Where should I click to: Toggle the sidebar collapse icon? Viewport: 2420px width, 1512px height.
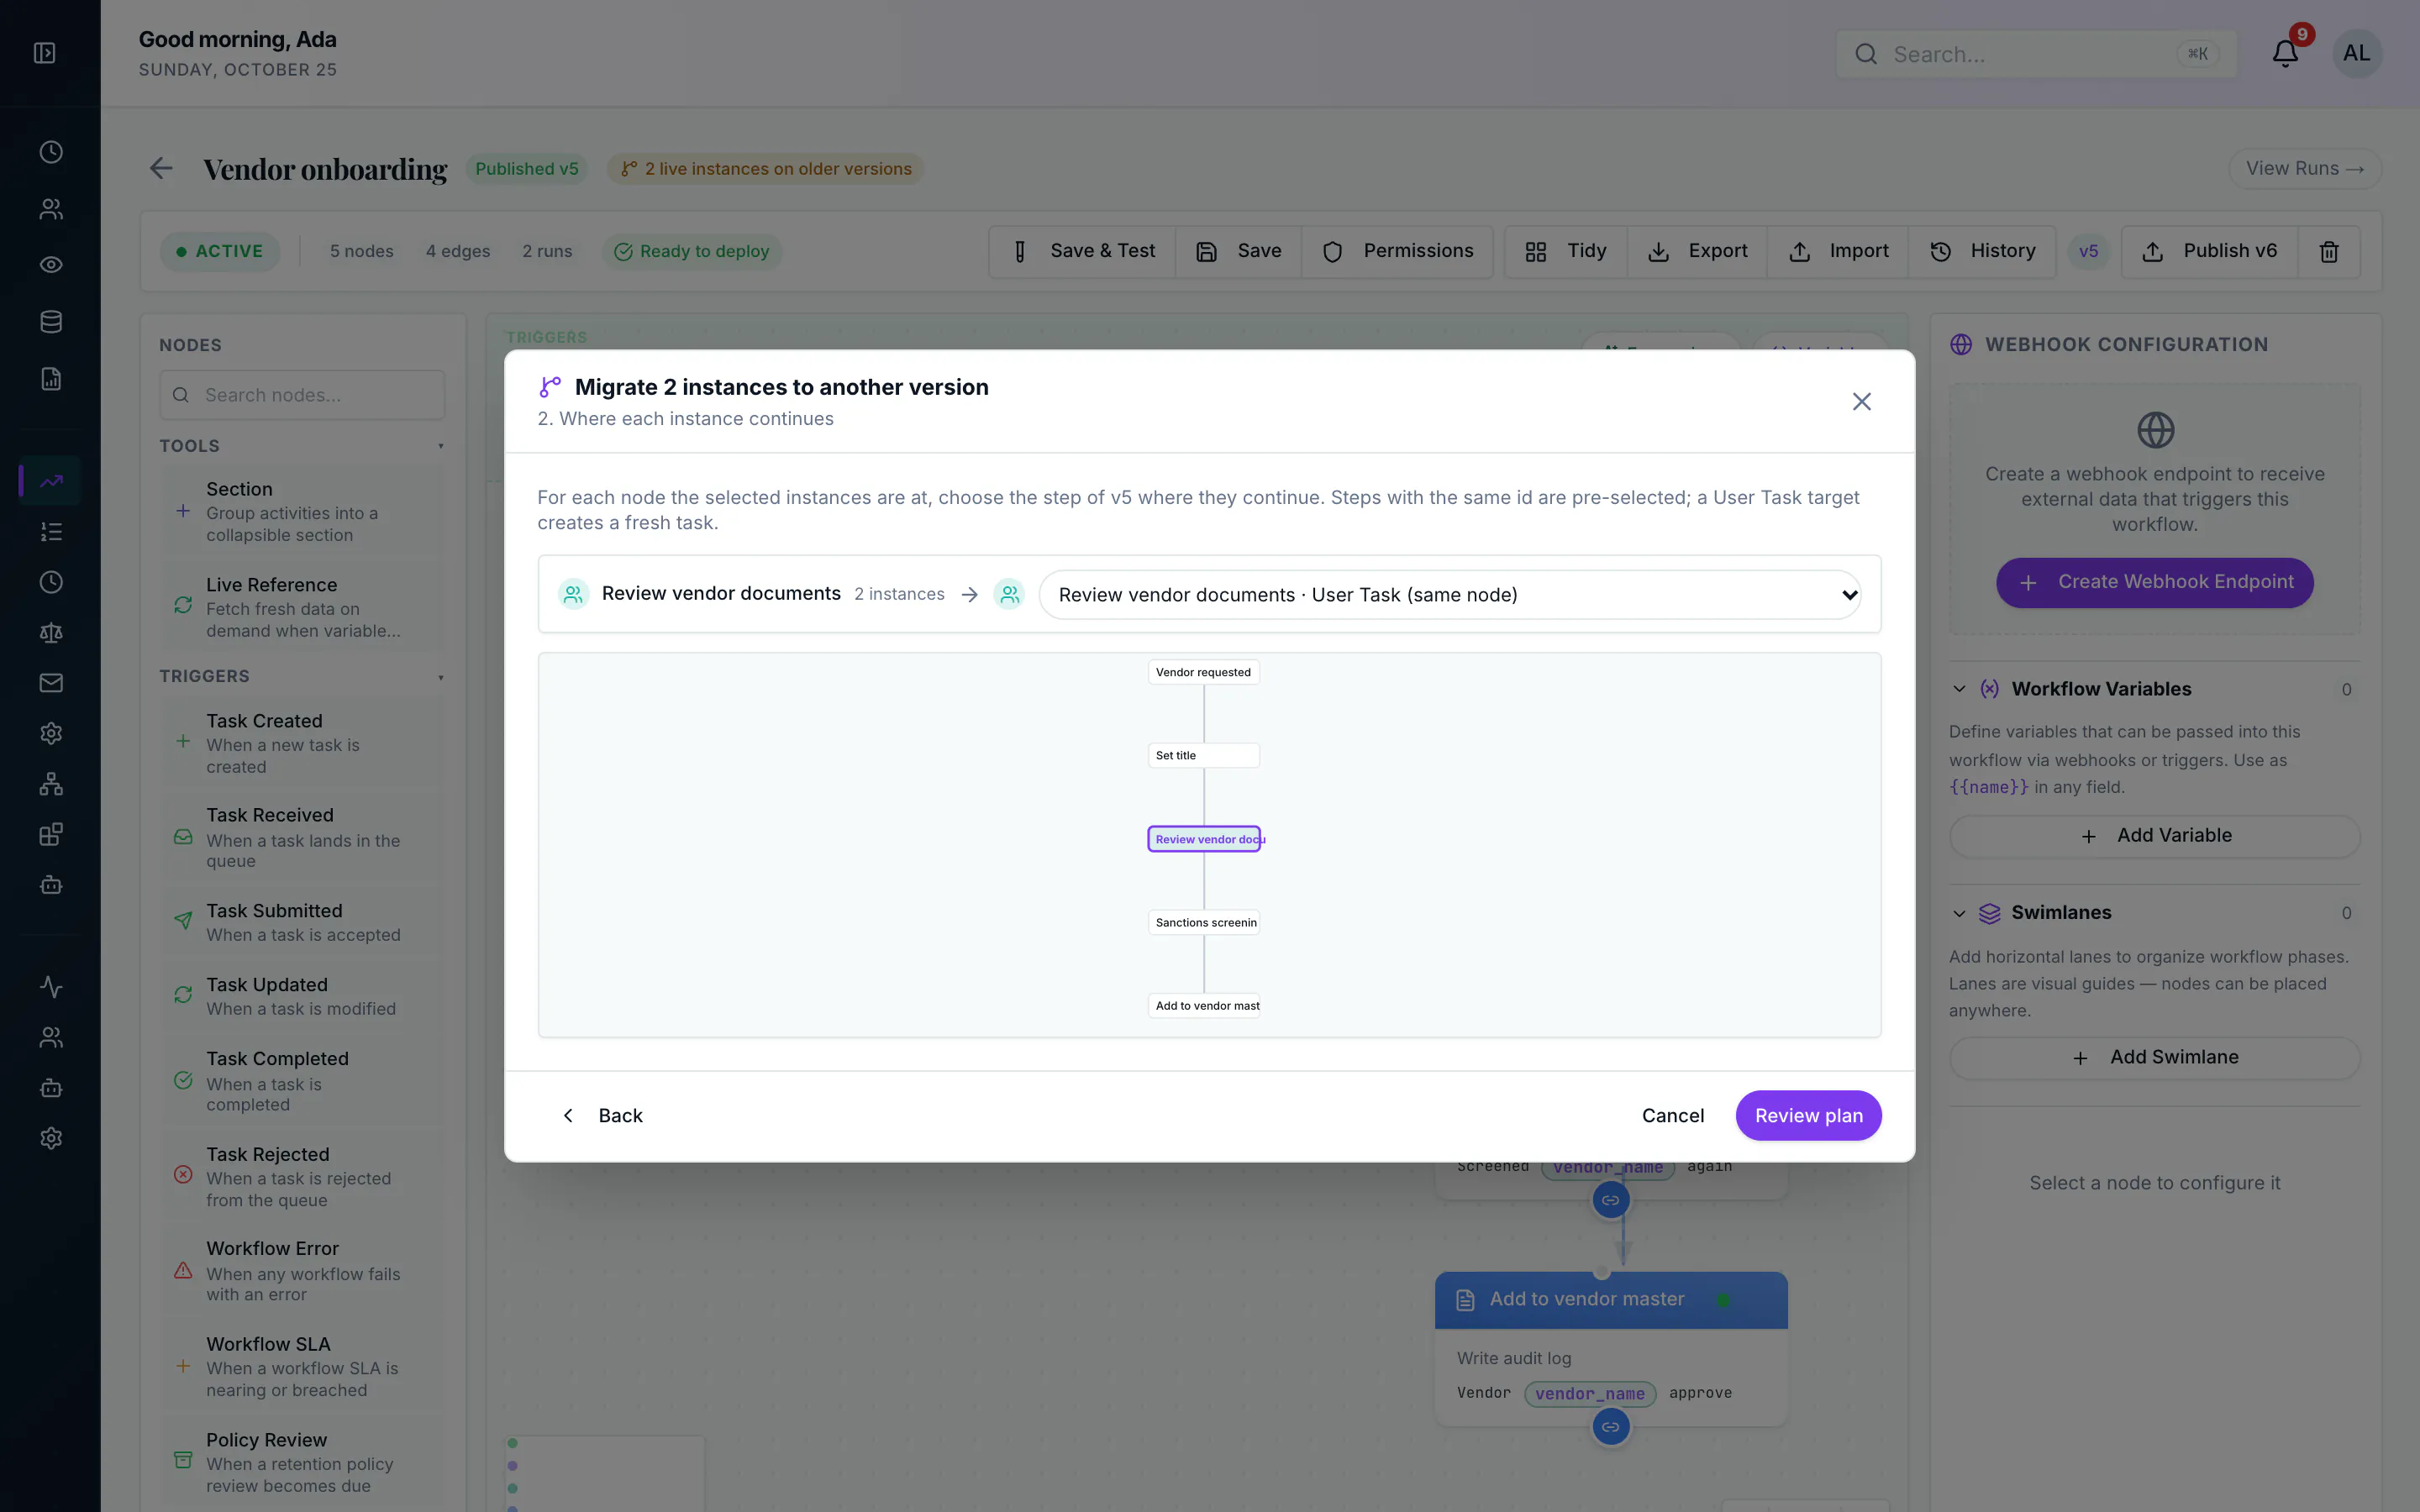[x=45, y=53]
